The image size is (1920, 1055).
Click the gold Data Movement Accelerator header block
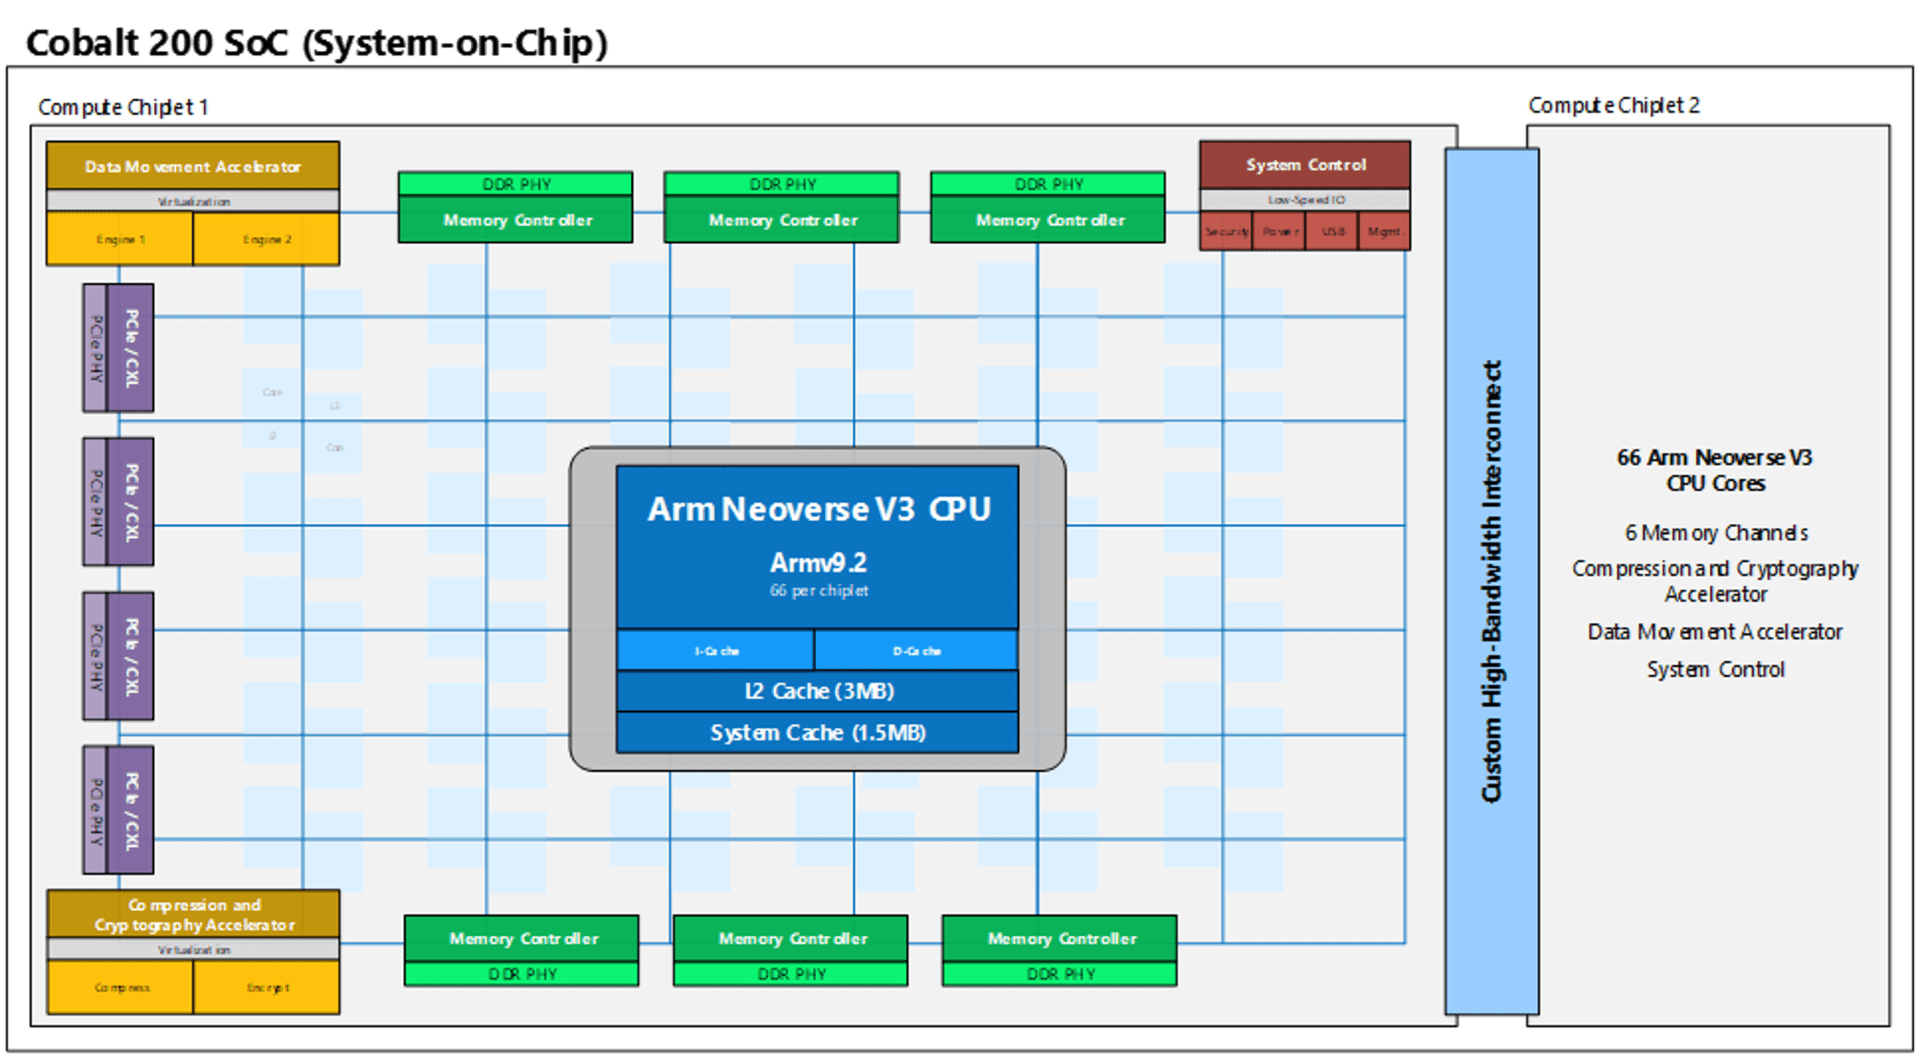tap(193, 166)
